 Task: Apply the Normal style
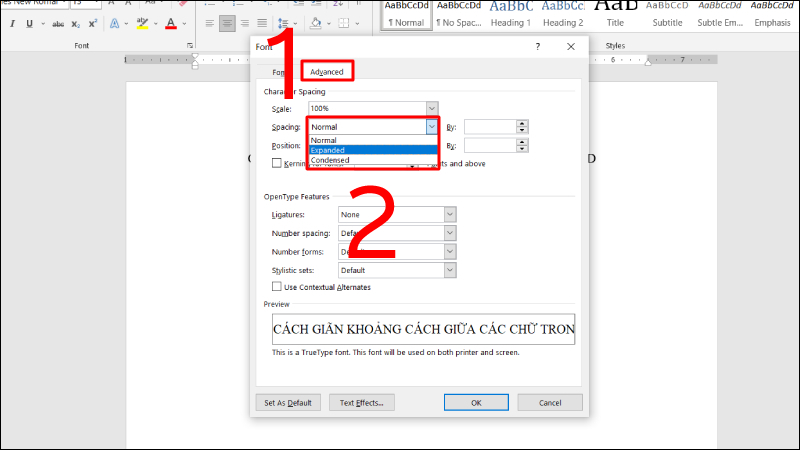click(406, 15)
